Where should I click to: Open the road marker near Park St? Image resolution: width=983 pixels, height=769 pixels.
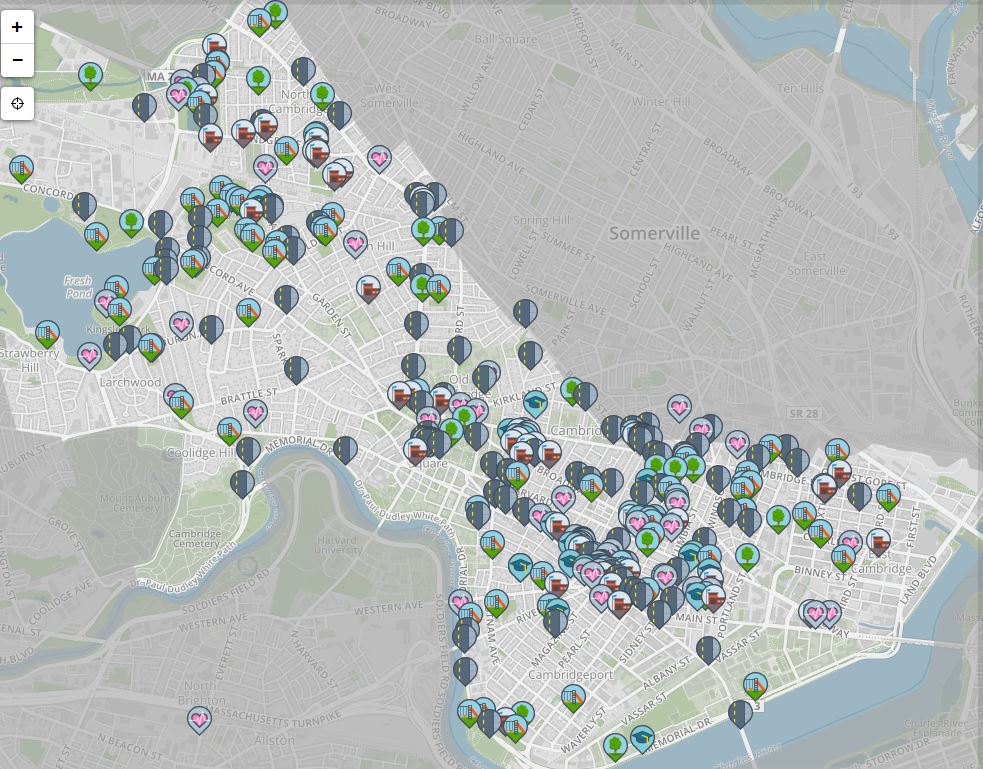click(x=530, y=354)
